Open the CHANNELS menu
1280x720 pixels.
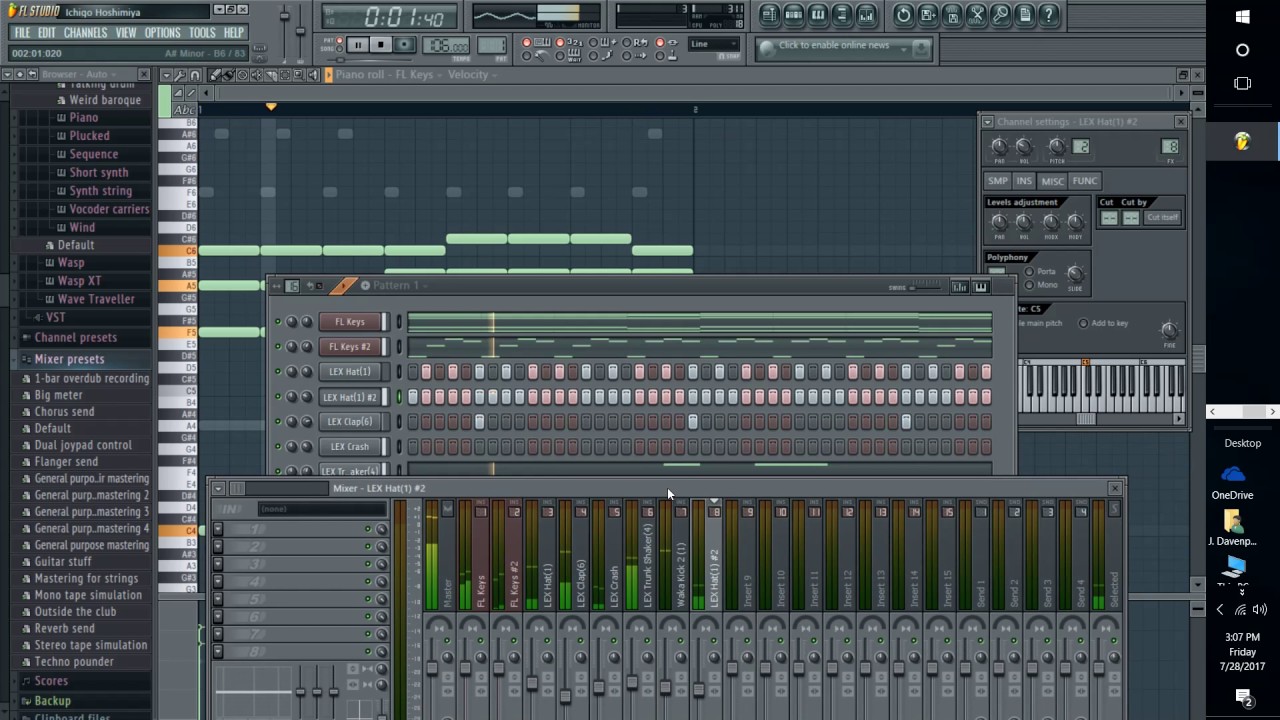85,33
